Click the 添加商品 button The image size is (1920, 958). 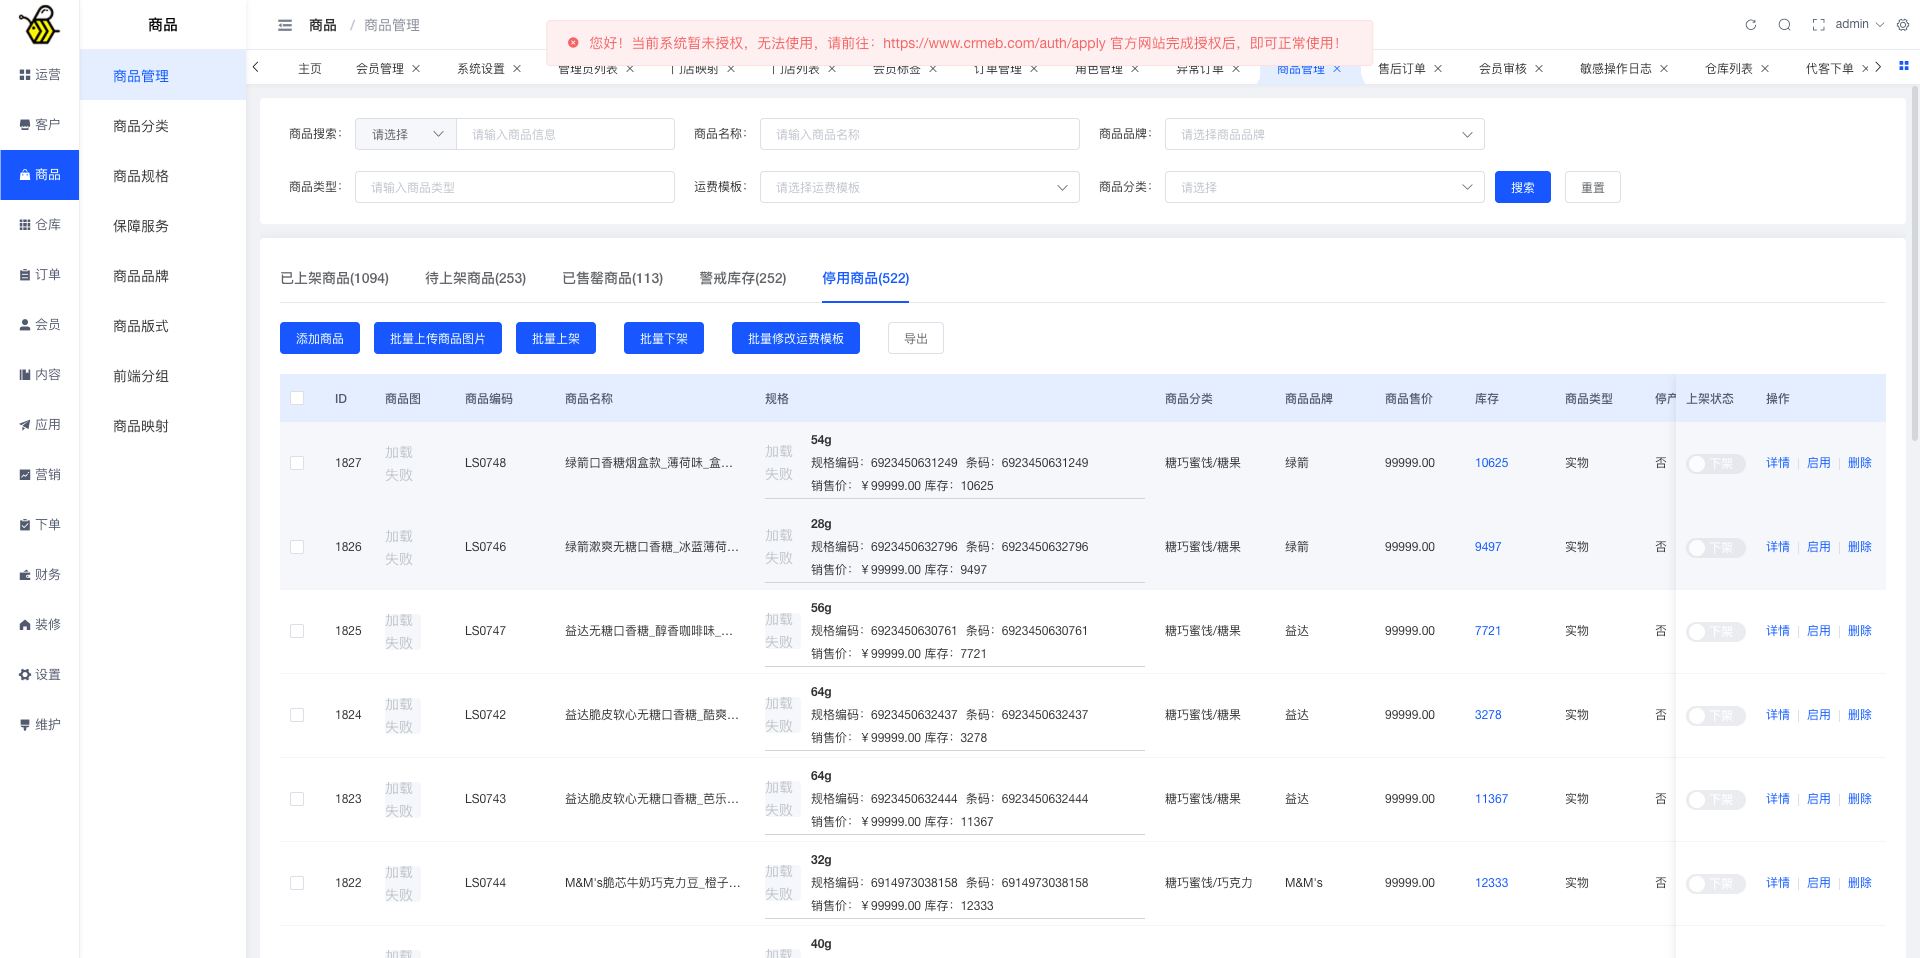[320, 338]
